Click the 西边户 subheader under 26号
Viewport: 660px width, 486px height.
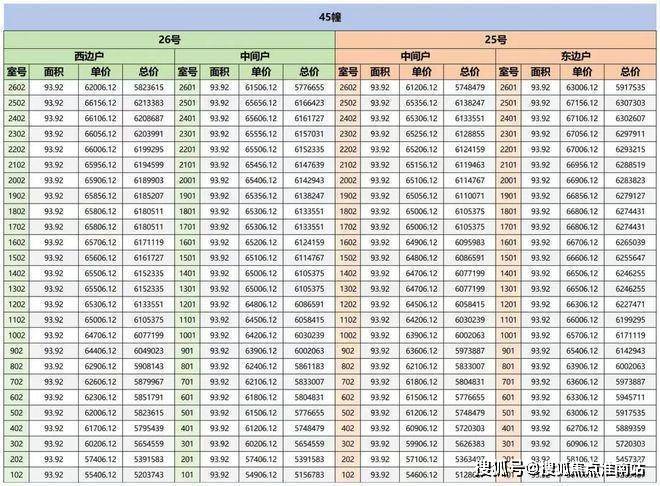(89, 56)
